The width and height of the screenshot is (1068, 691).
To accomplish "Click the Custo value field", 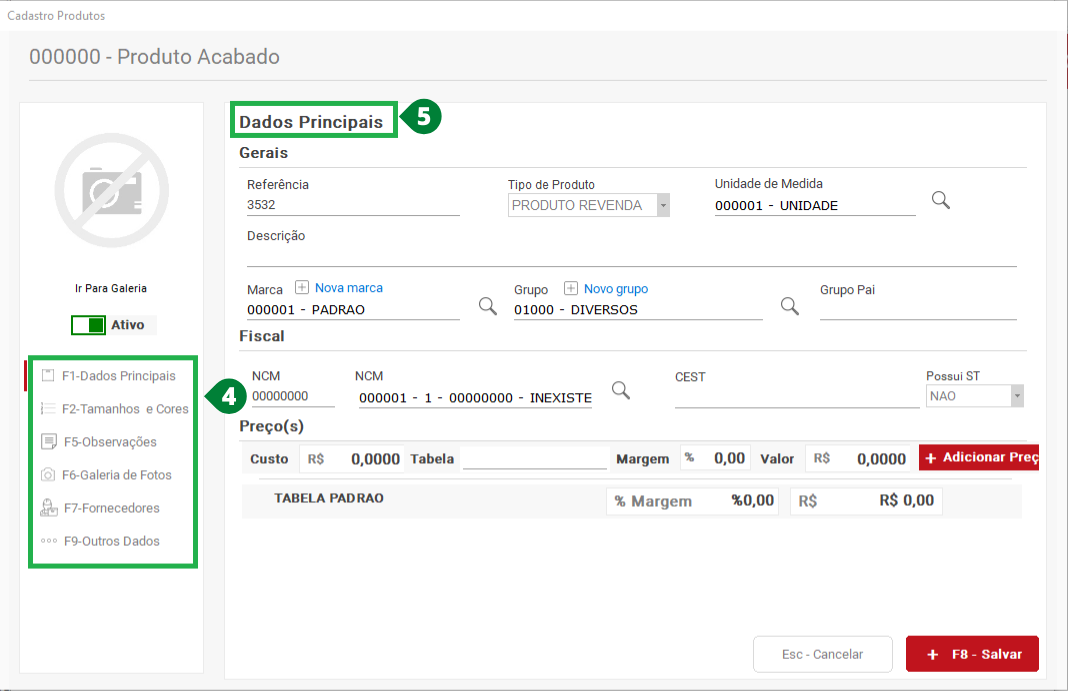I will (353, 459).
